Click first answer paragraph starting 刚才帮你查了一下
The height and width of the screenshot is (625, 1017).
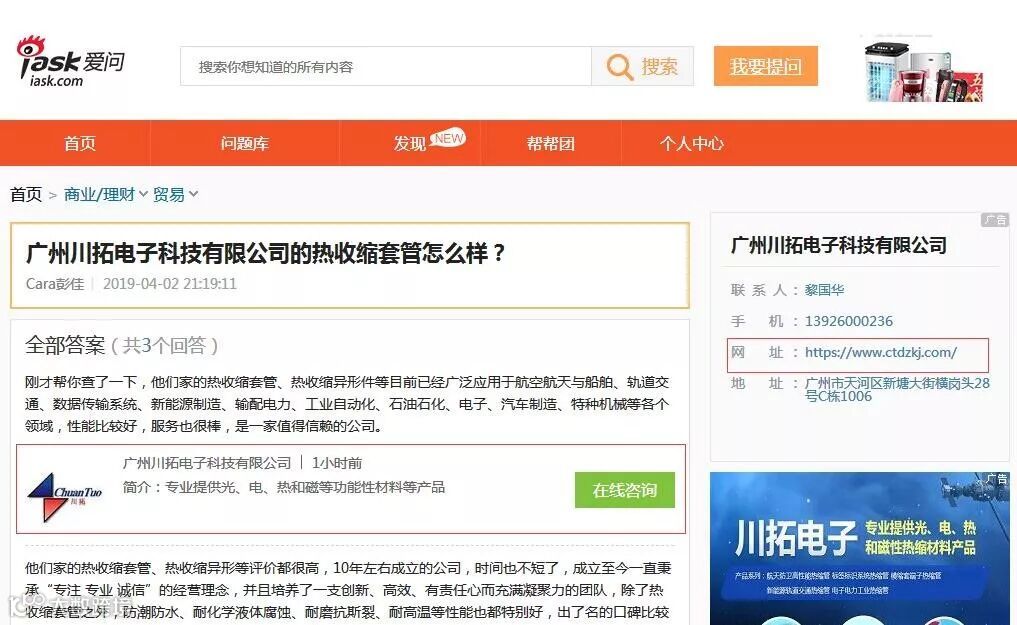[347, 404]
